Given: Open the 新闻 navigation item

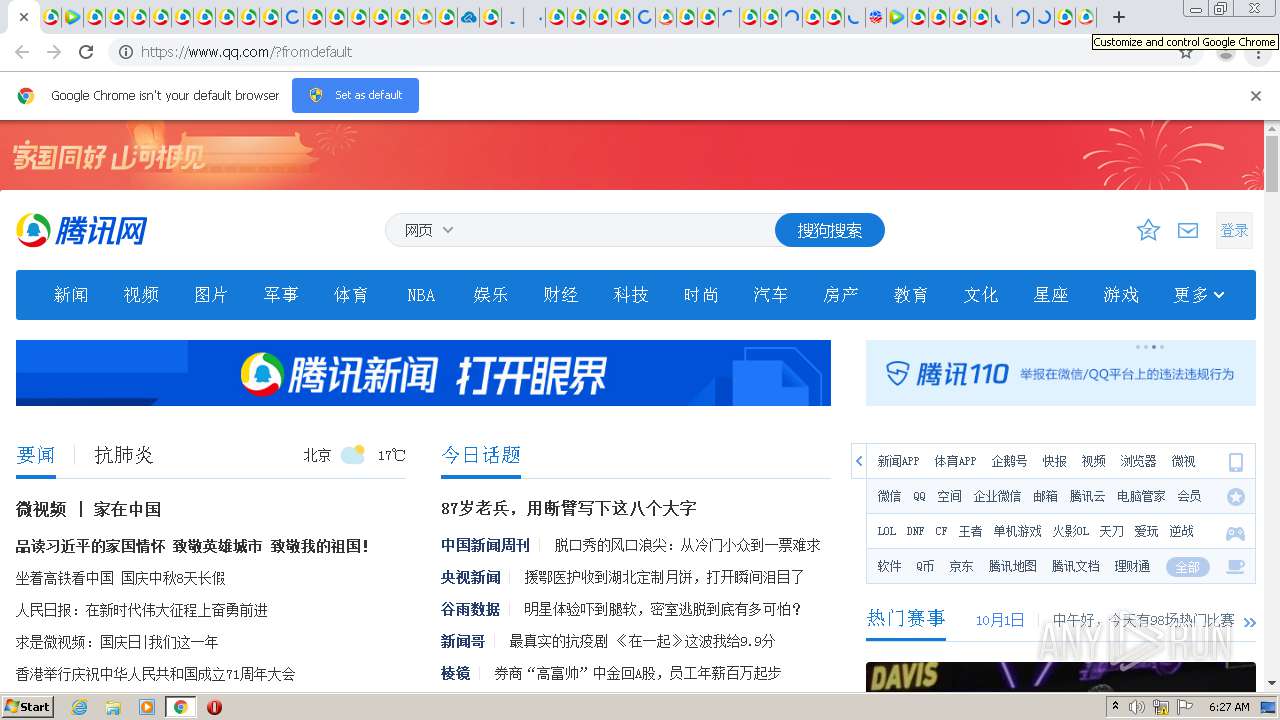Looking at the screenshot, I should click(71, 295).
